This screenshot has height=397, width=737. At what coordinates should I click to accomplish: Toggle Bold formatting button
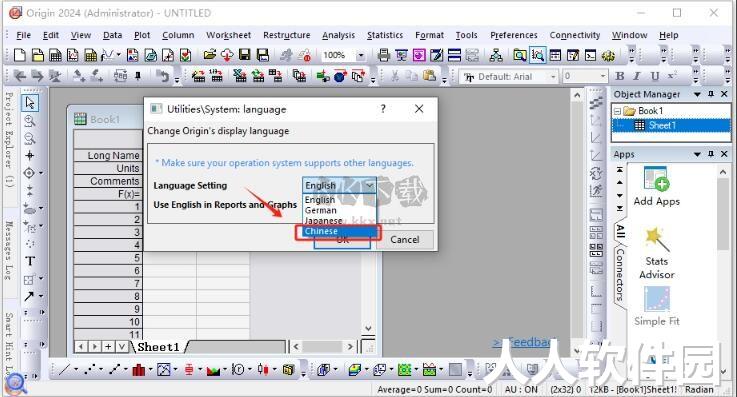[x=620, y=76]
